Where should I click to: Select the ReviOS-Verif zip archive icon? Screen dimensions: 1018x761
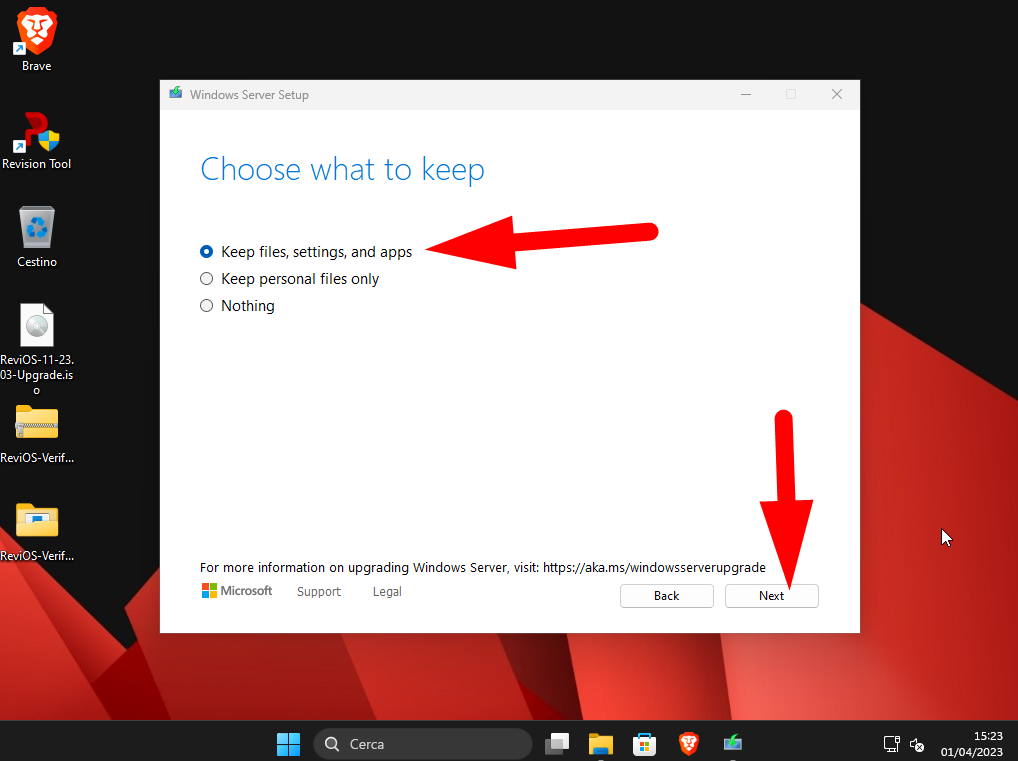click(37, 434)
